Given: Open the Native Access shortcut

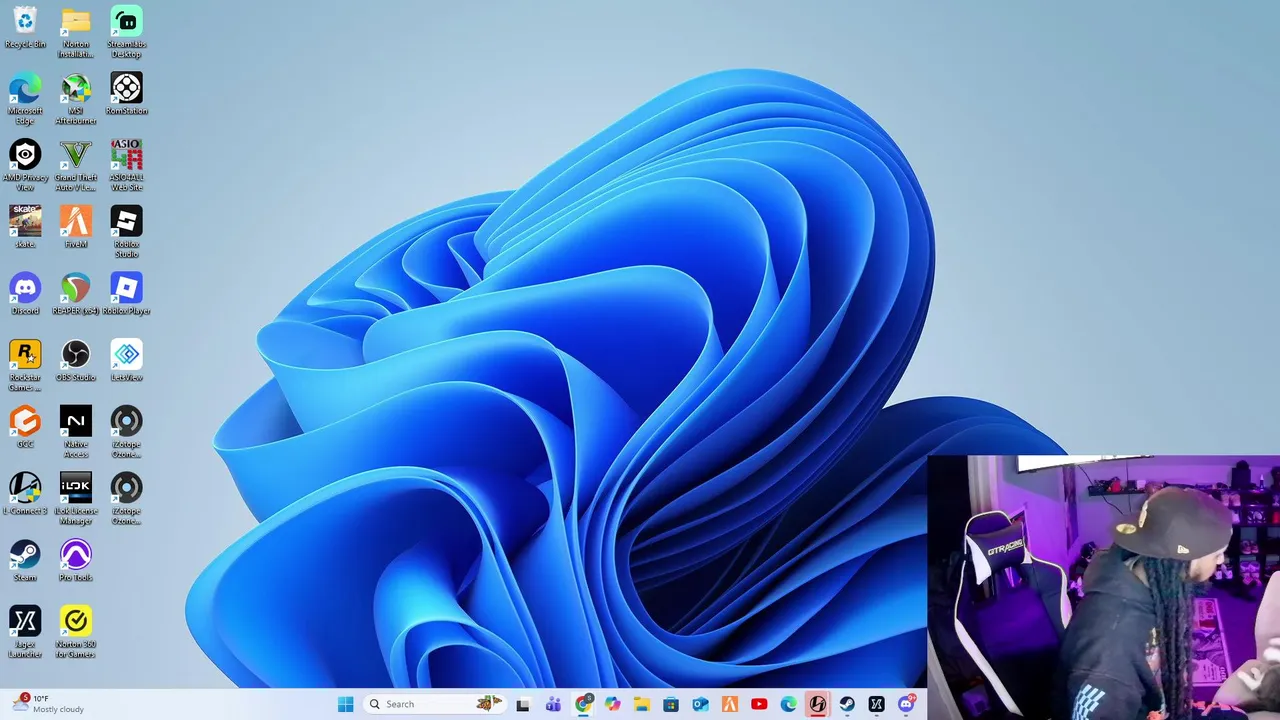Looking at the screenshot, I should tap(76, 432).
